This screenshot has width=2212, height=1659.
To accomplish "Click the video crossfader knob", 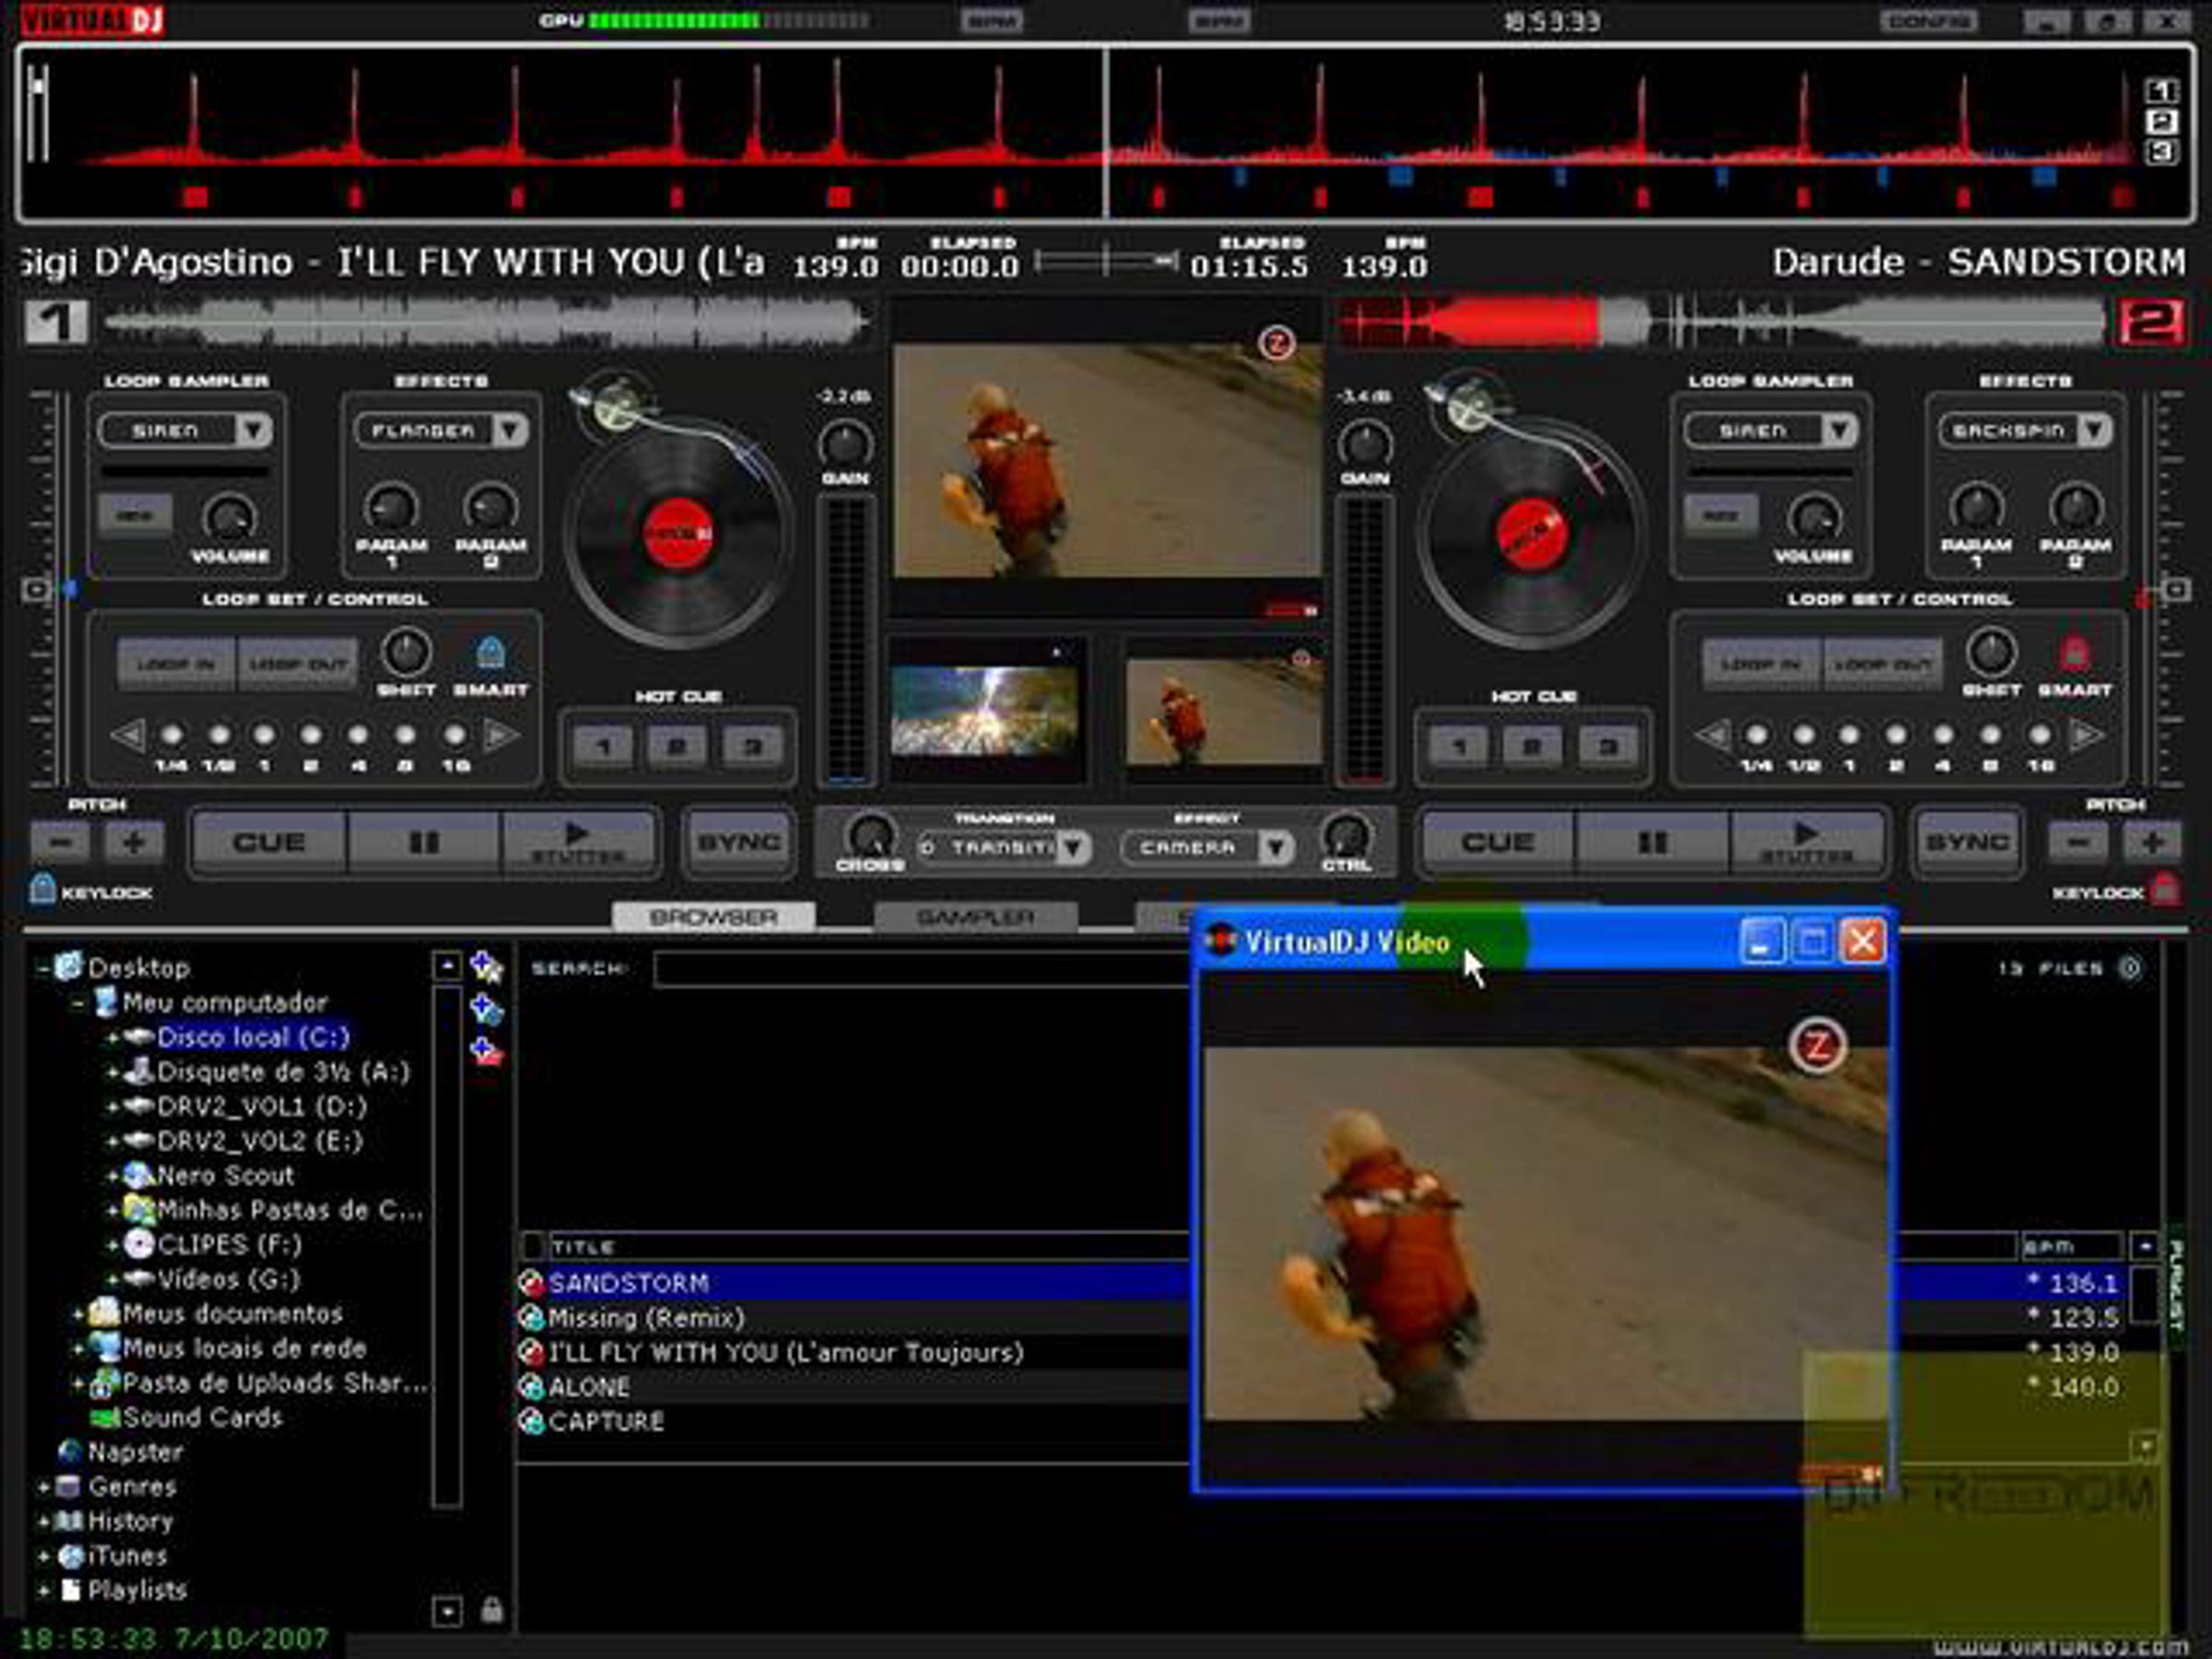I will (x=870, y=836).
